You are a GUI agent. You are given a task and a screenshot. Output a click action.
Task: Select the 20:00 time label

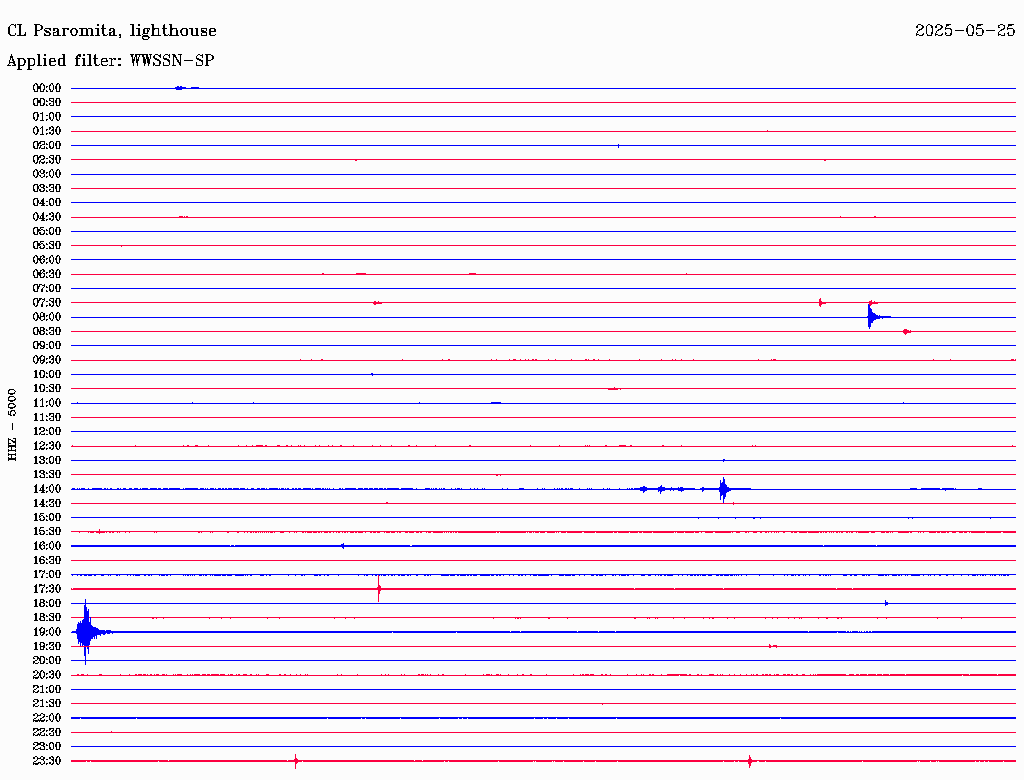click(47, 660)
